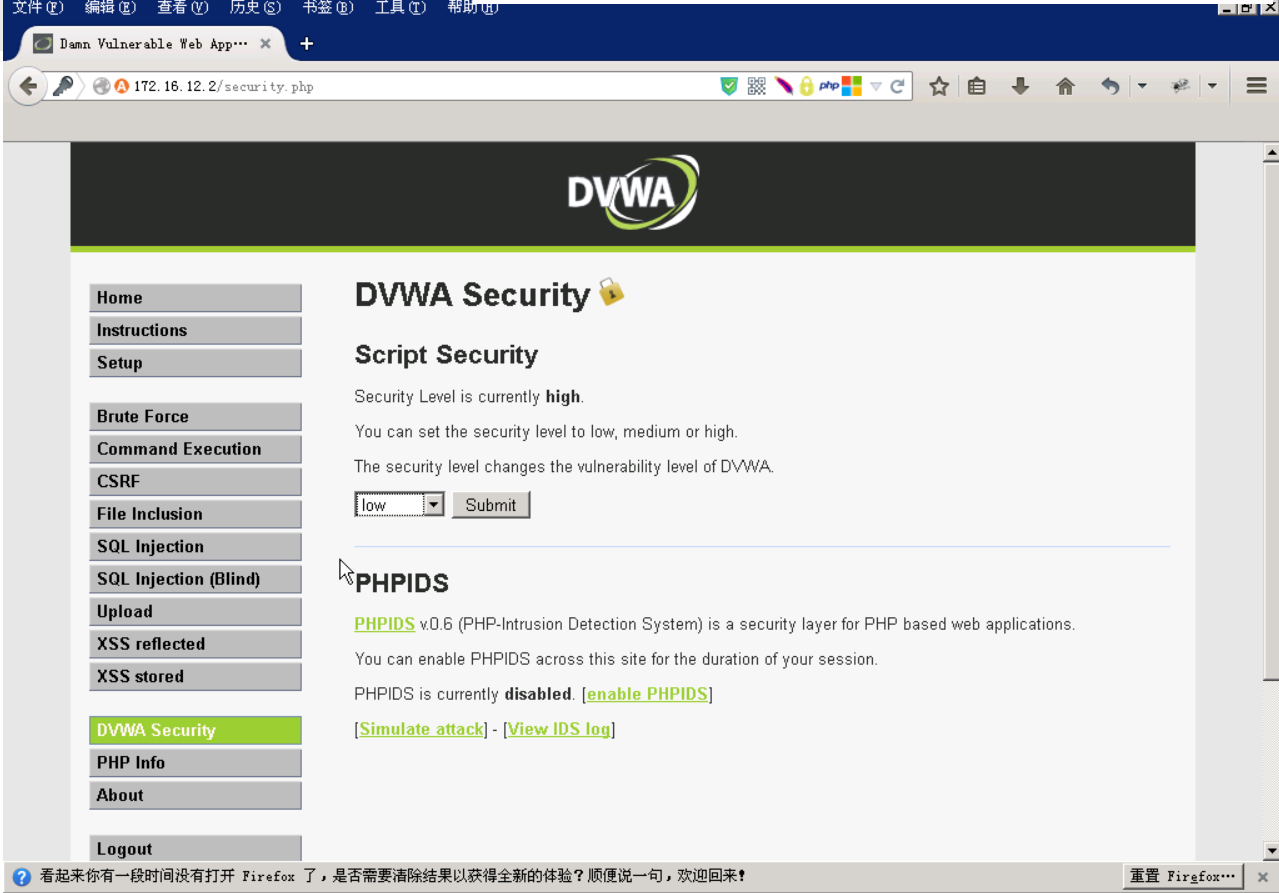Viewport: 1279px width, 893px height.
Task: Open PHP Info page
Action: click(x=195, y=763)
